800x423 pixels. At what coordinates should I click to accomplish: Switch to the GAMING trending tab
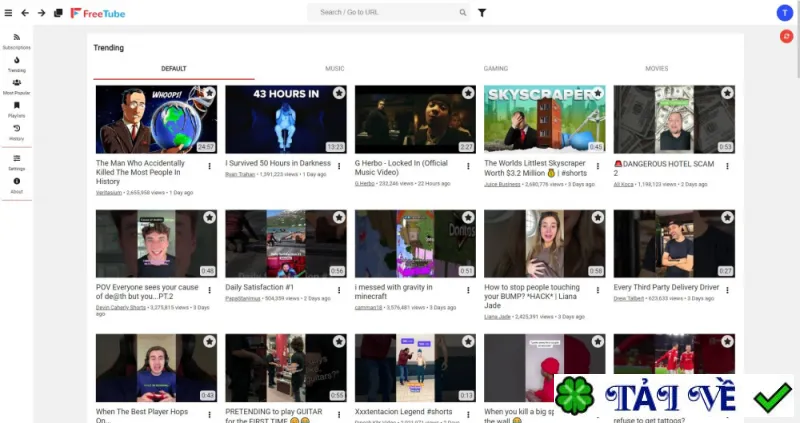click(496, 69)
